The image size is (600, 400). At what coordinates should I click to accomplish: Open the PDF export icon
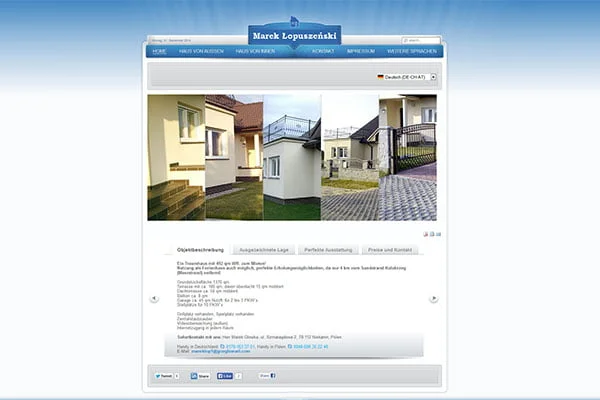coord(426,234)
